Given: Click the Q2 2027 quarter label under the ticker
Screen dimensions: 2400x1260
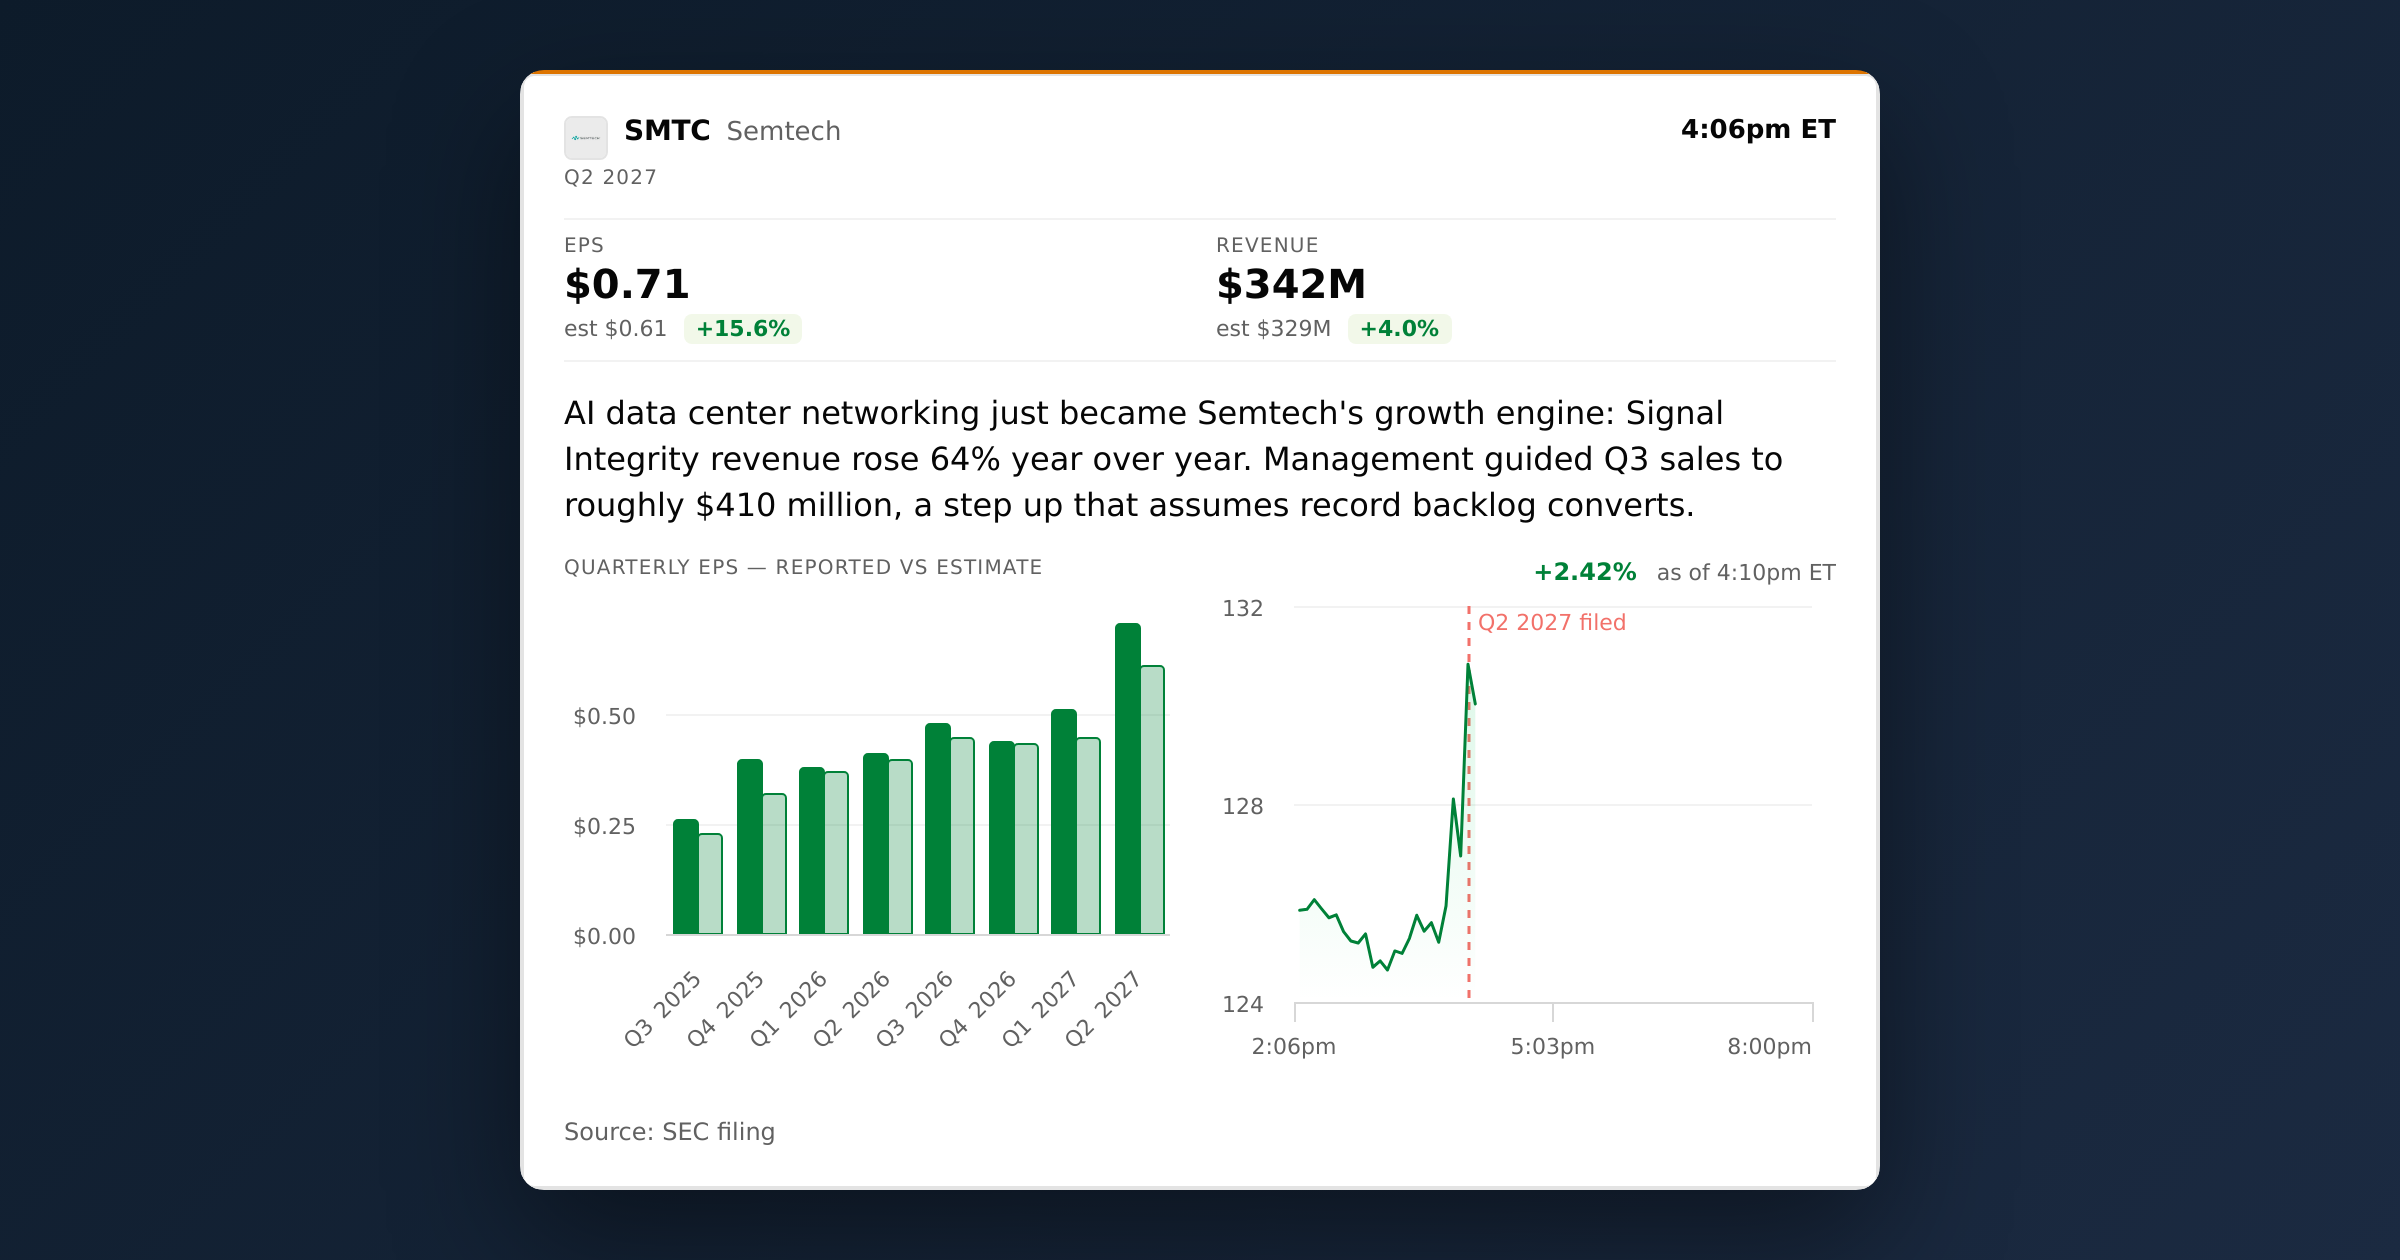Looking at the screenshot, I should tap(610, 177).
